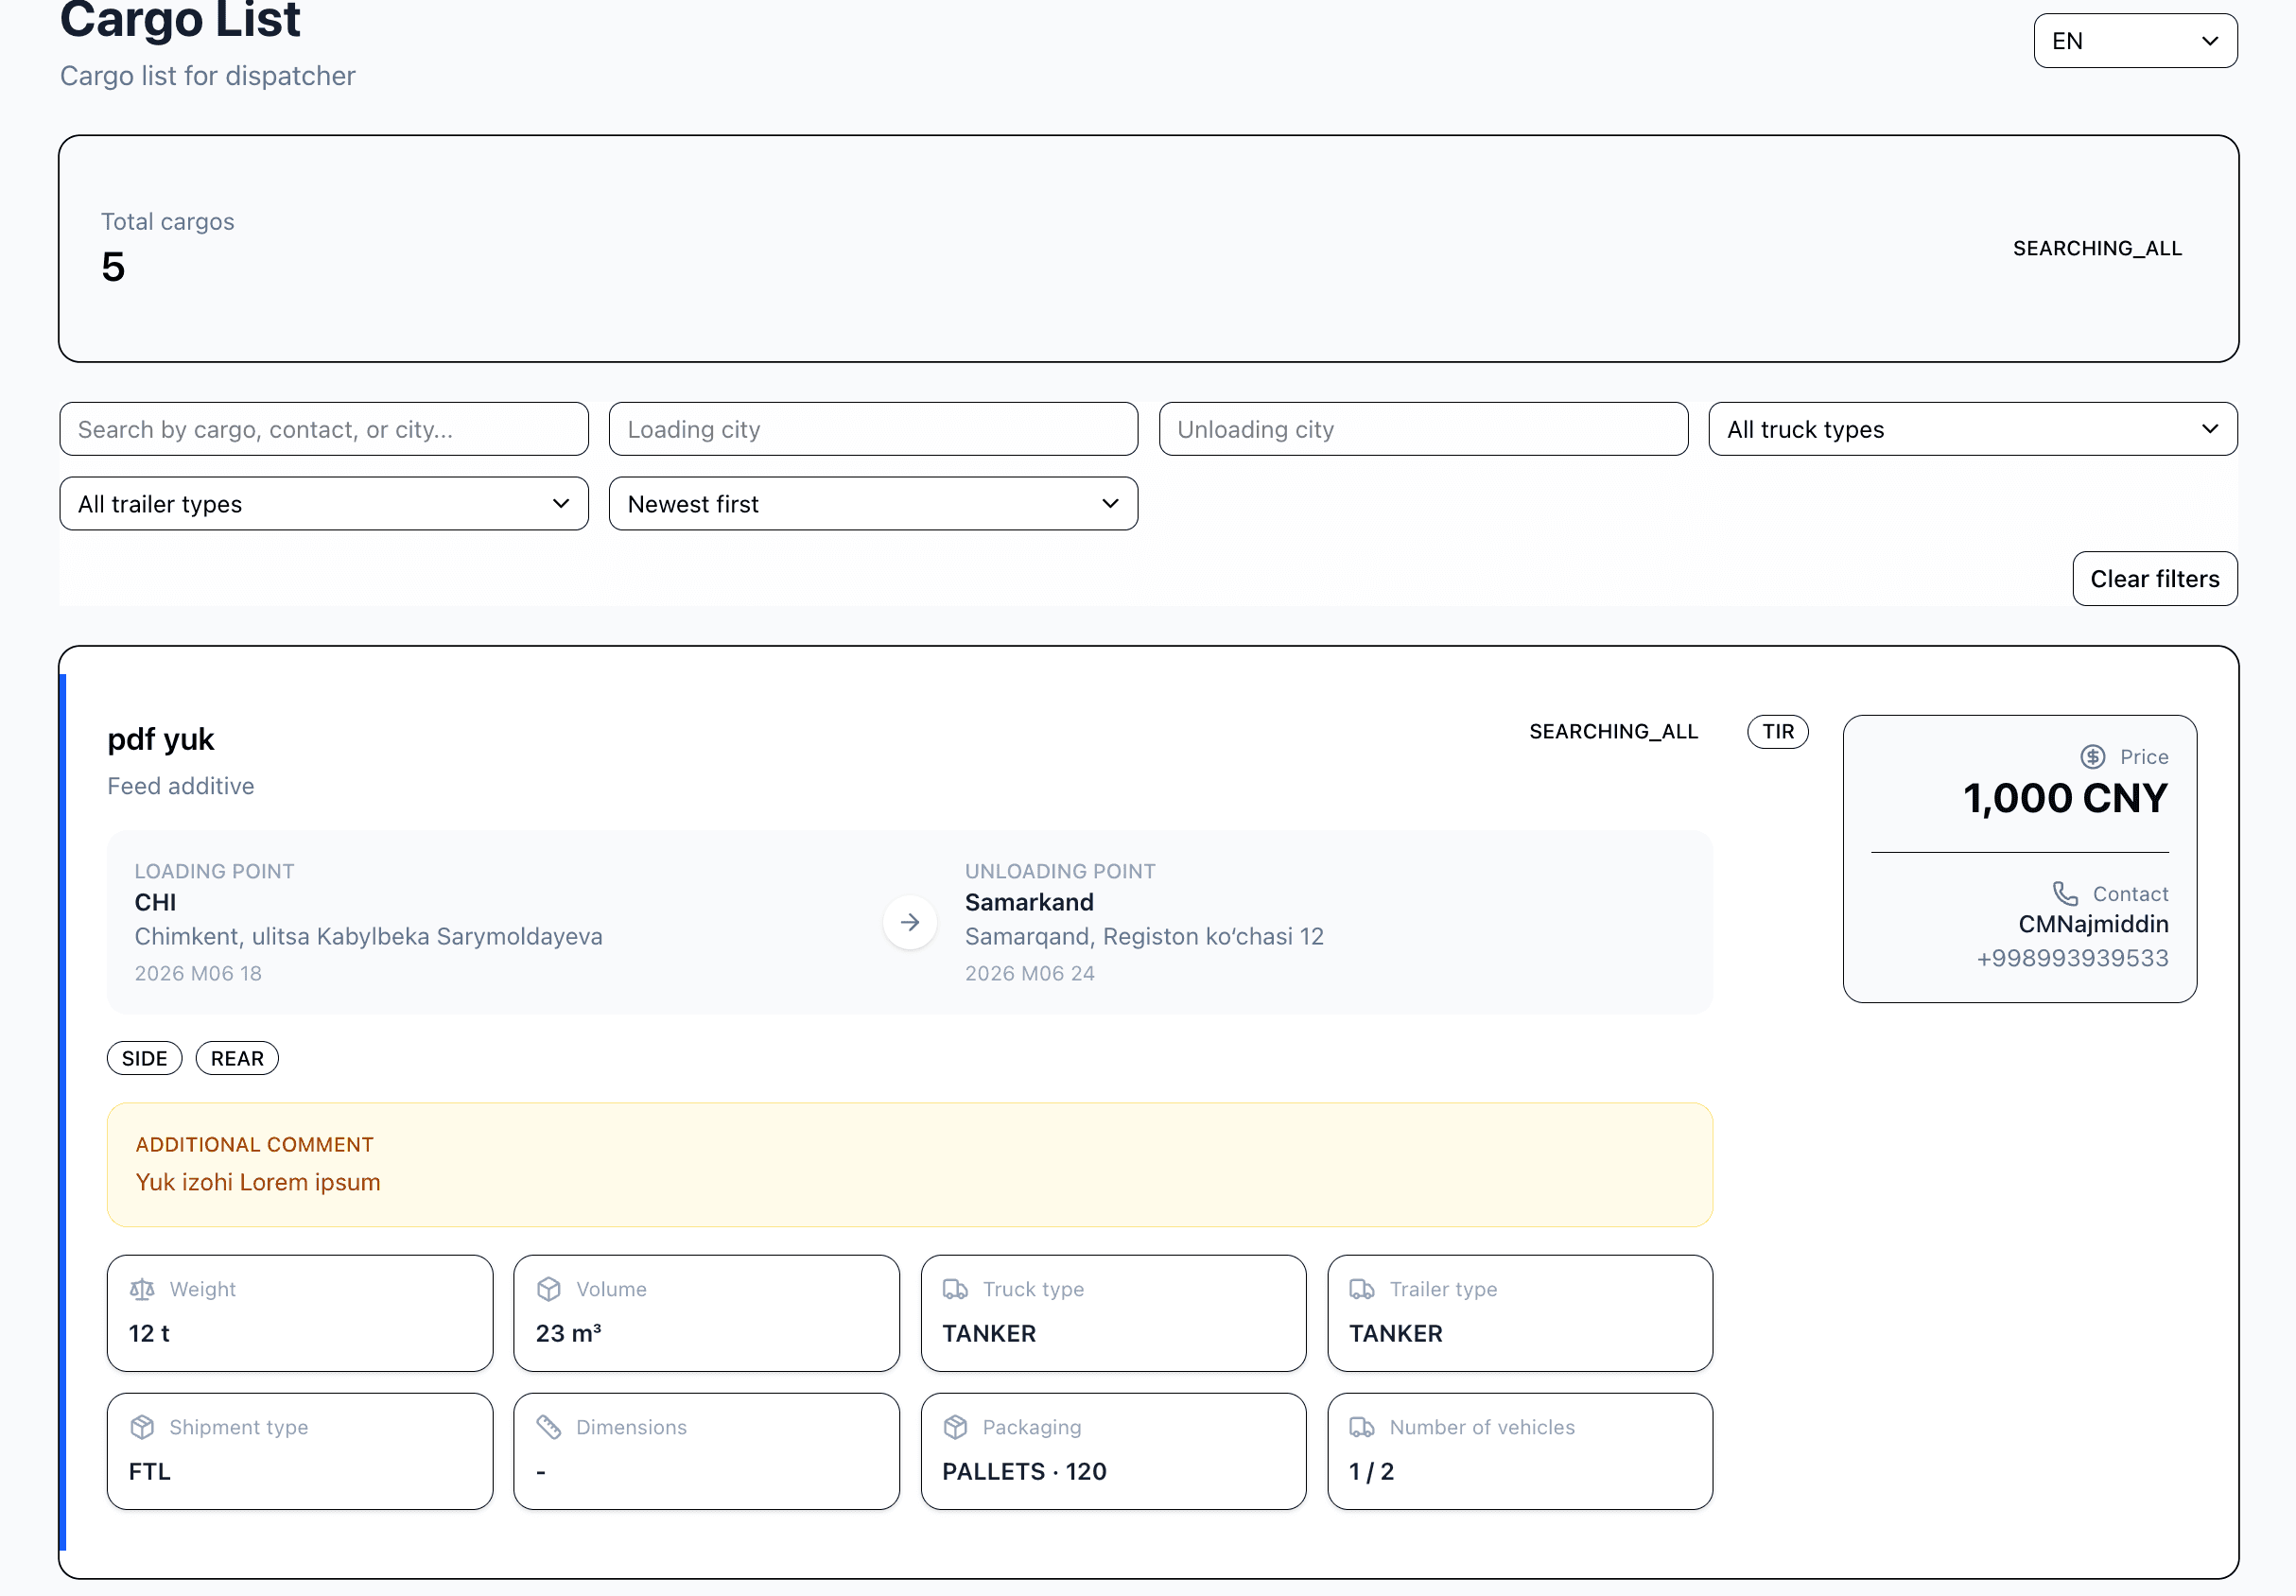Screen dimensions: 2296x1596
Task: Click the 1 / 2 vehicles value
Action: point(1371,1471)
